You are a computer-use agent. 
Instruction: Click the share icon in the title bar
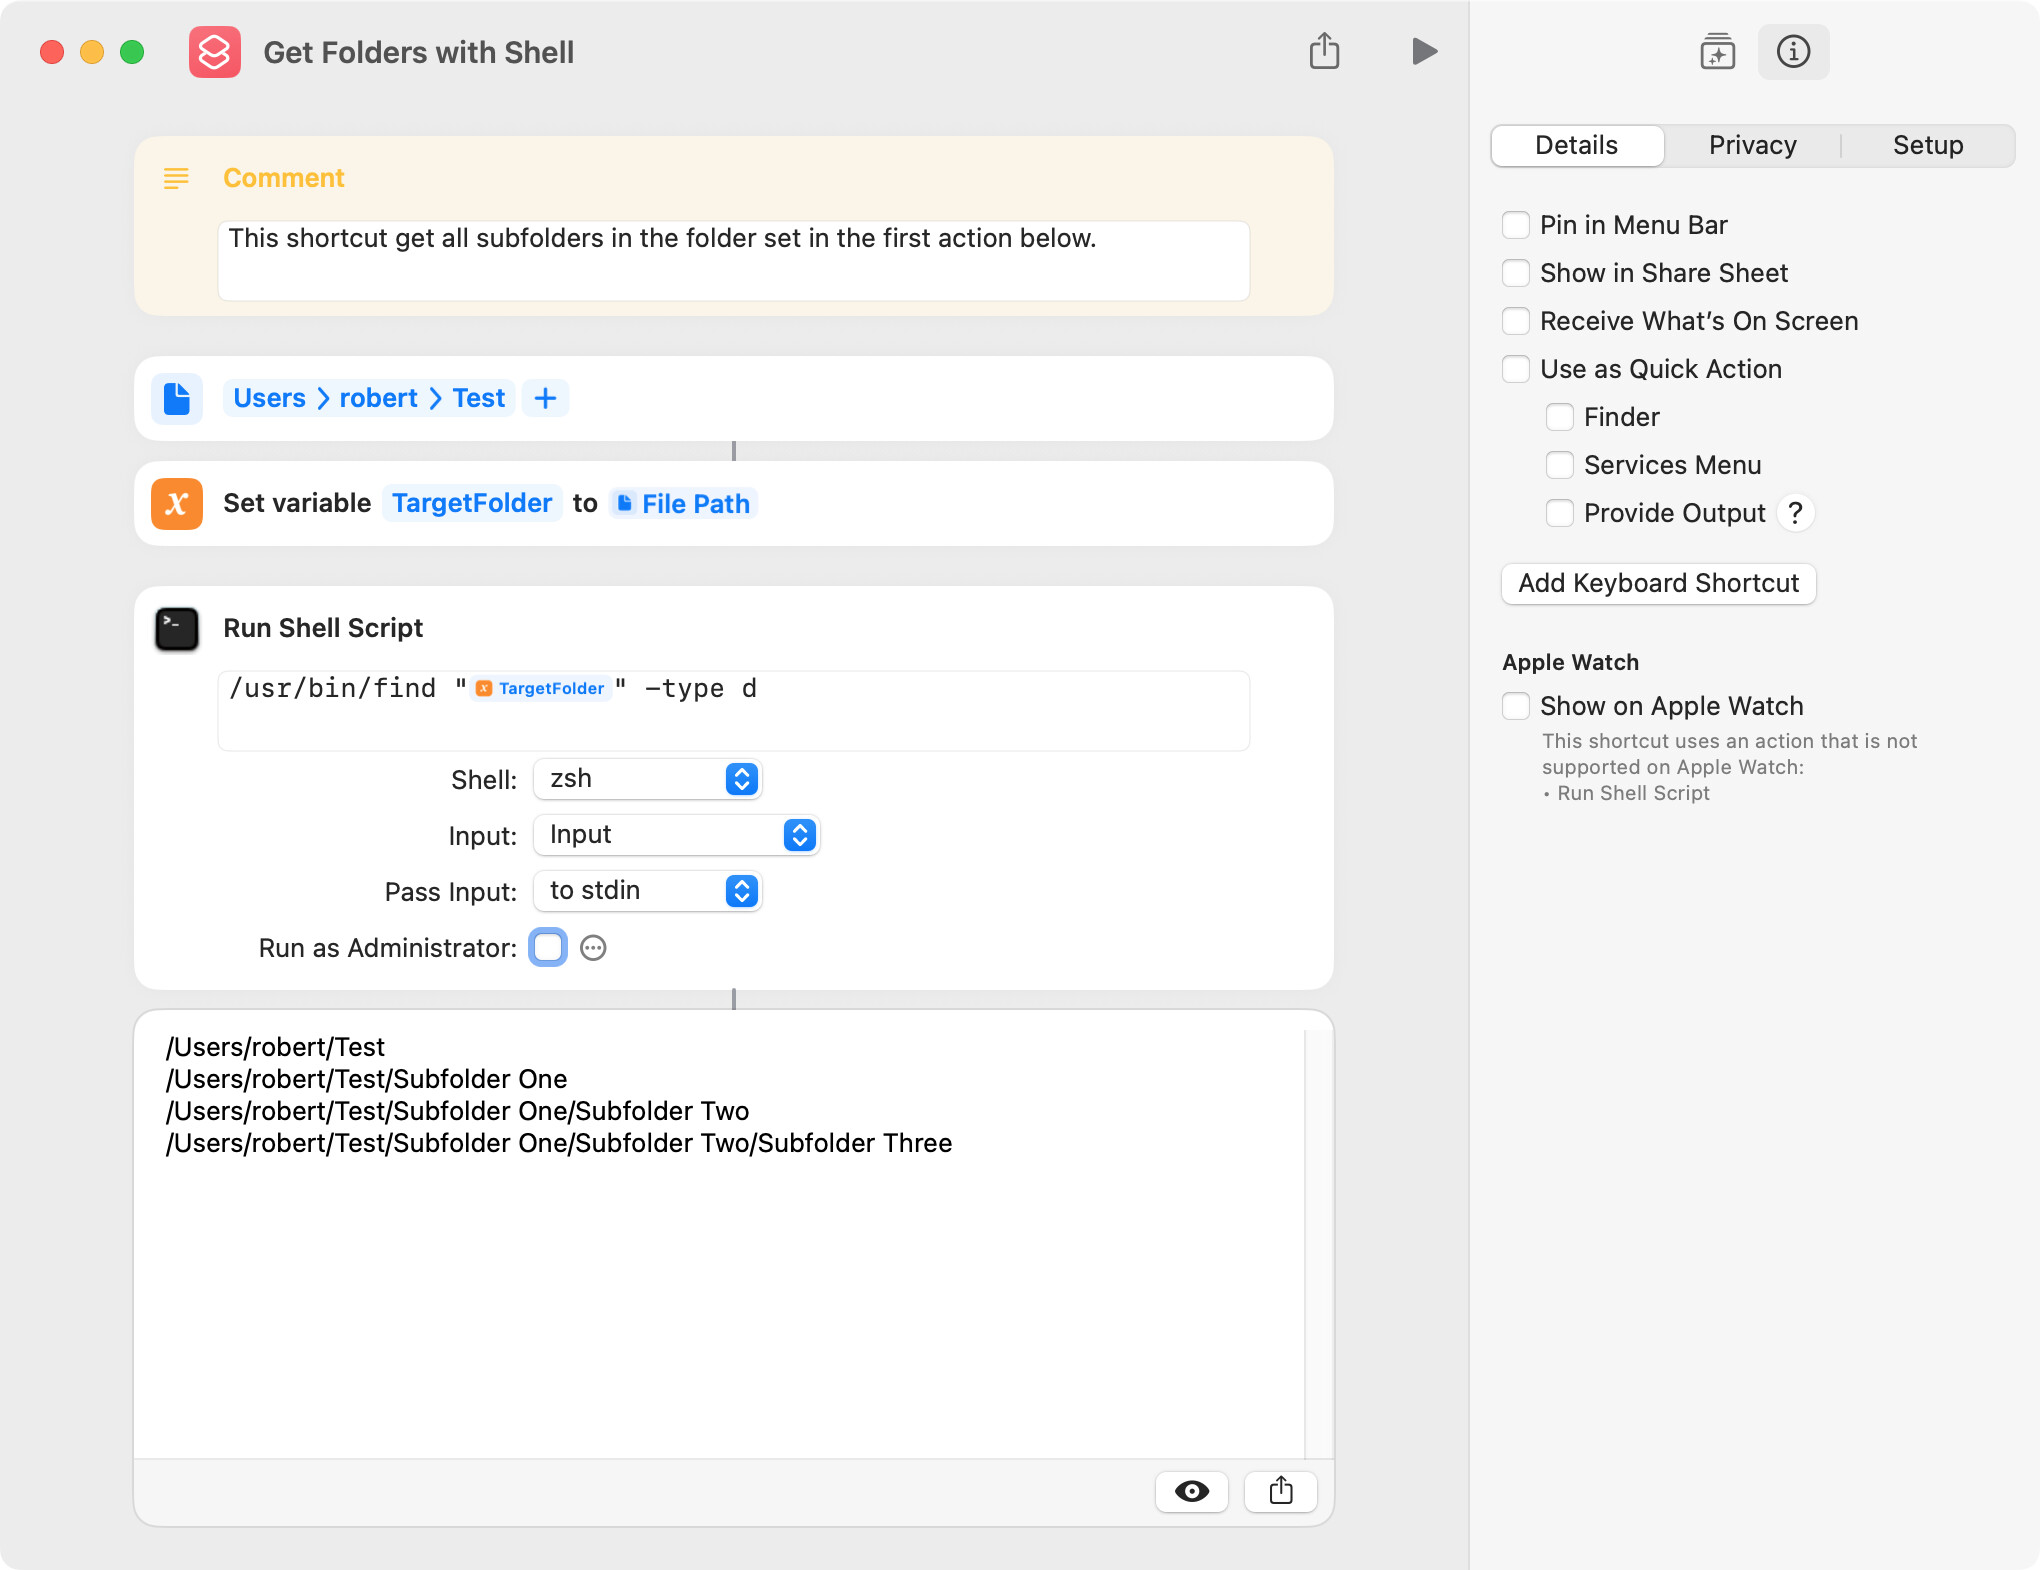1324,51
